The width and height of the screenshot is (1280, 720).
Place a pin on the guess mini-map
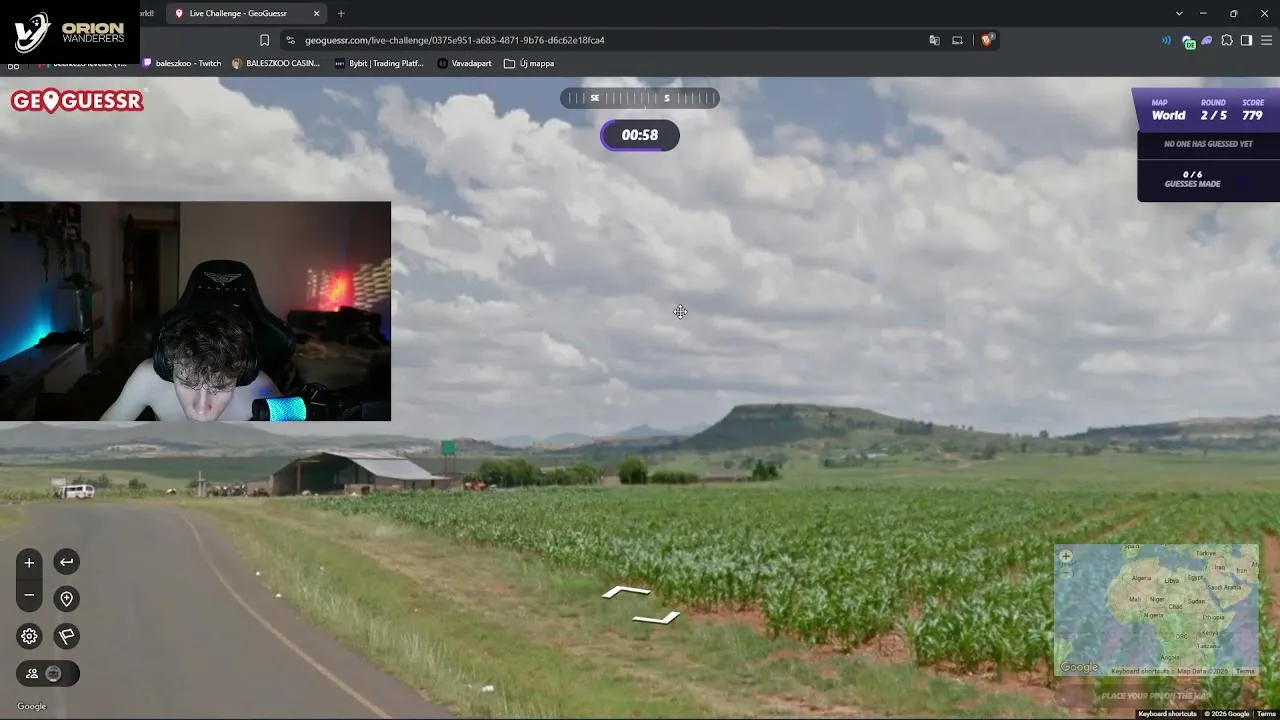coord(1157,610)
